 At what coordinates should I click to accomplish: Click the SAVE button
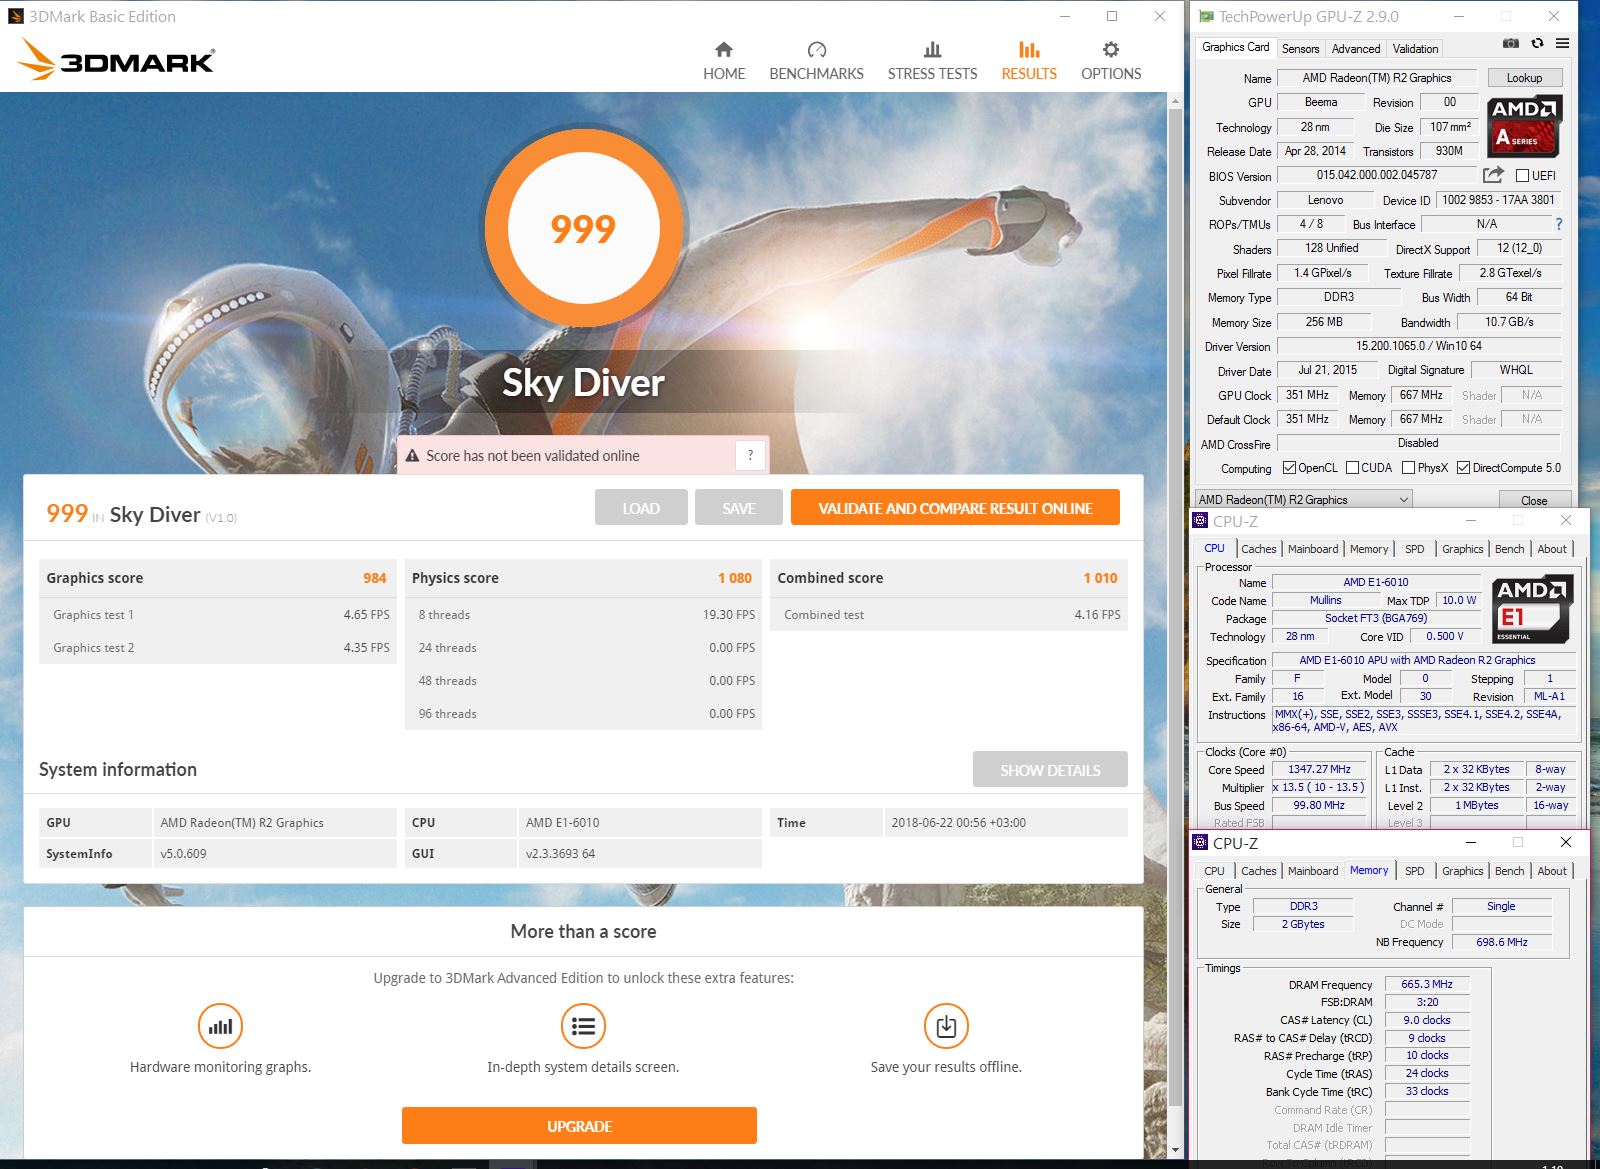(x=739, y=508)
